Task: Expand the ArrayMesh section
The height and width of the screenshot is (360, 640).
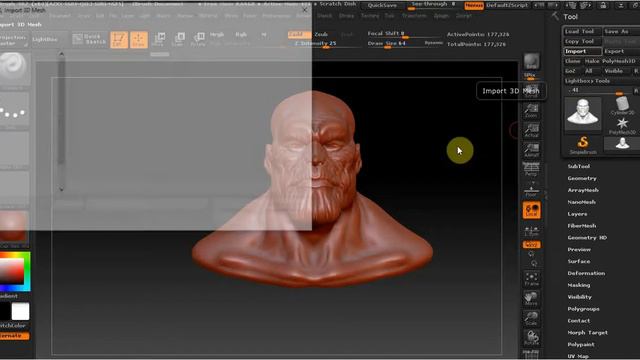Action: (x=583, y=190)
